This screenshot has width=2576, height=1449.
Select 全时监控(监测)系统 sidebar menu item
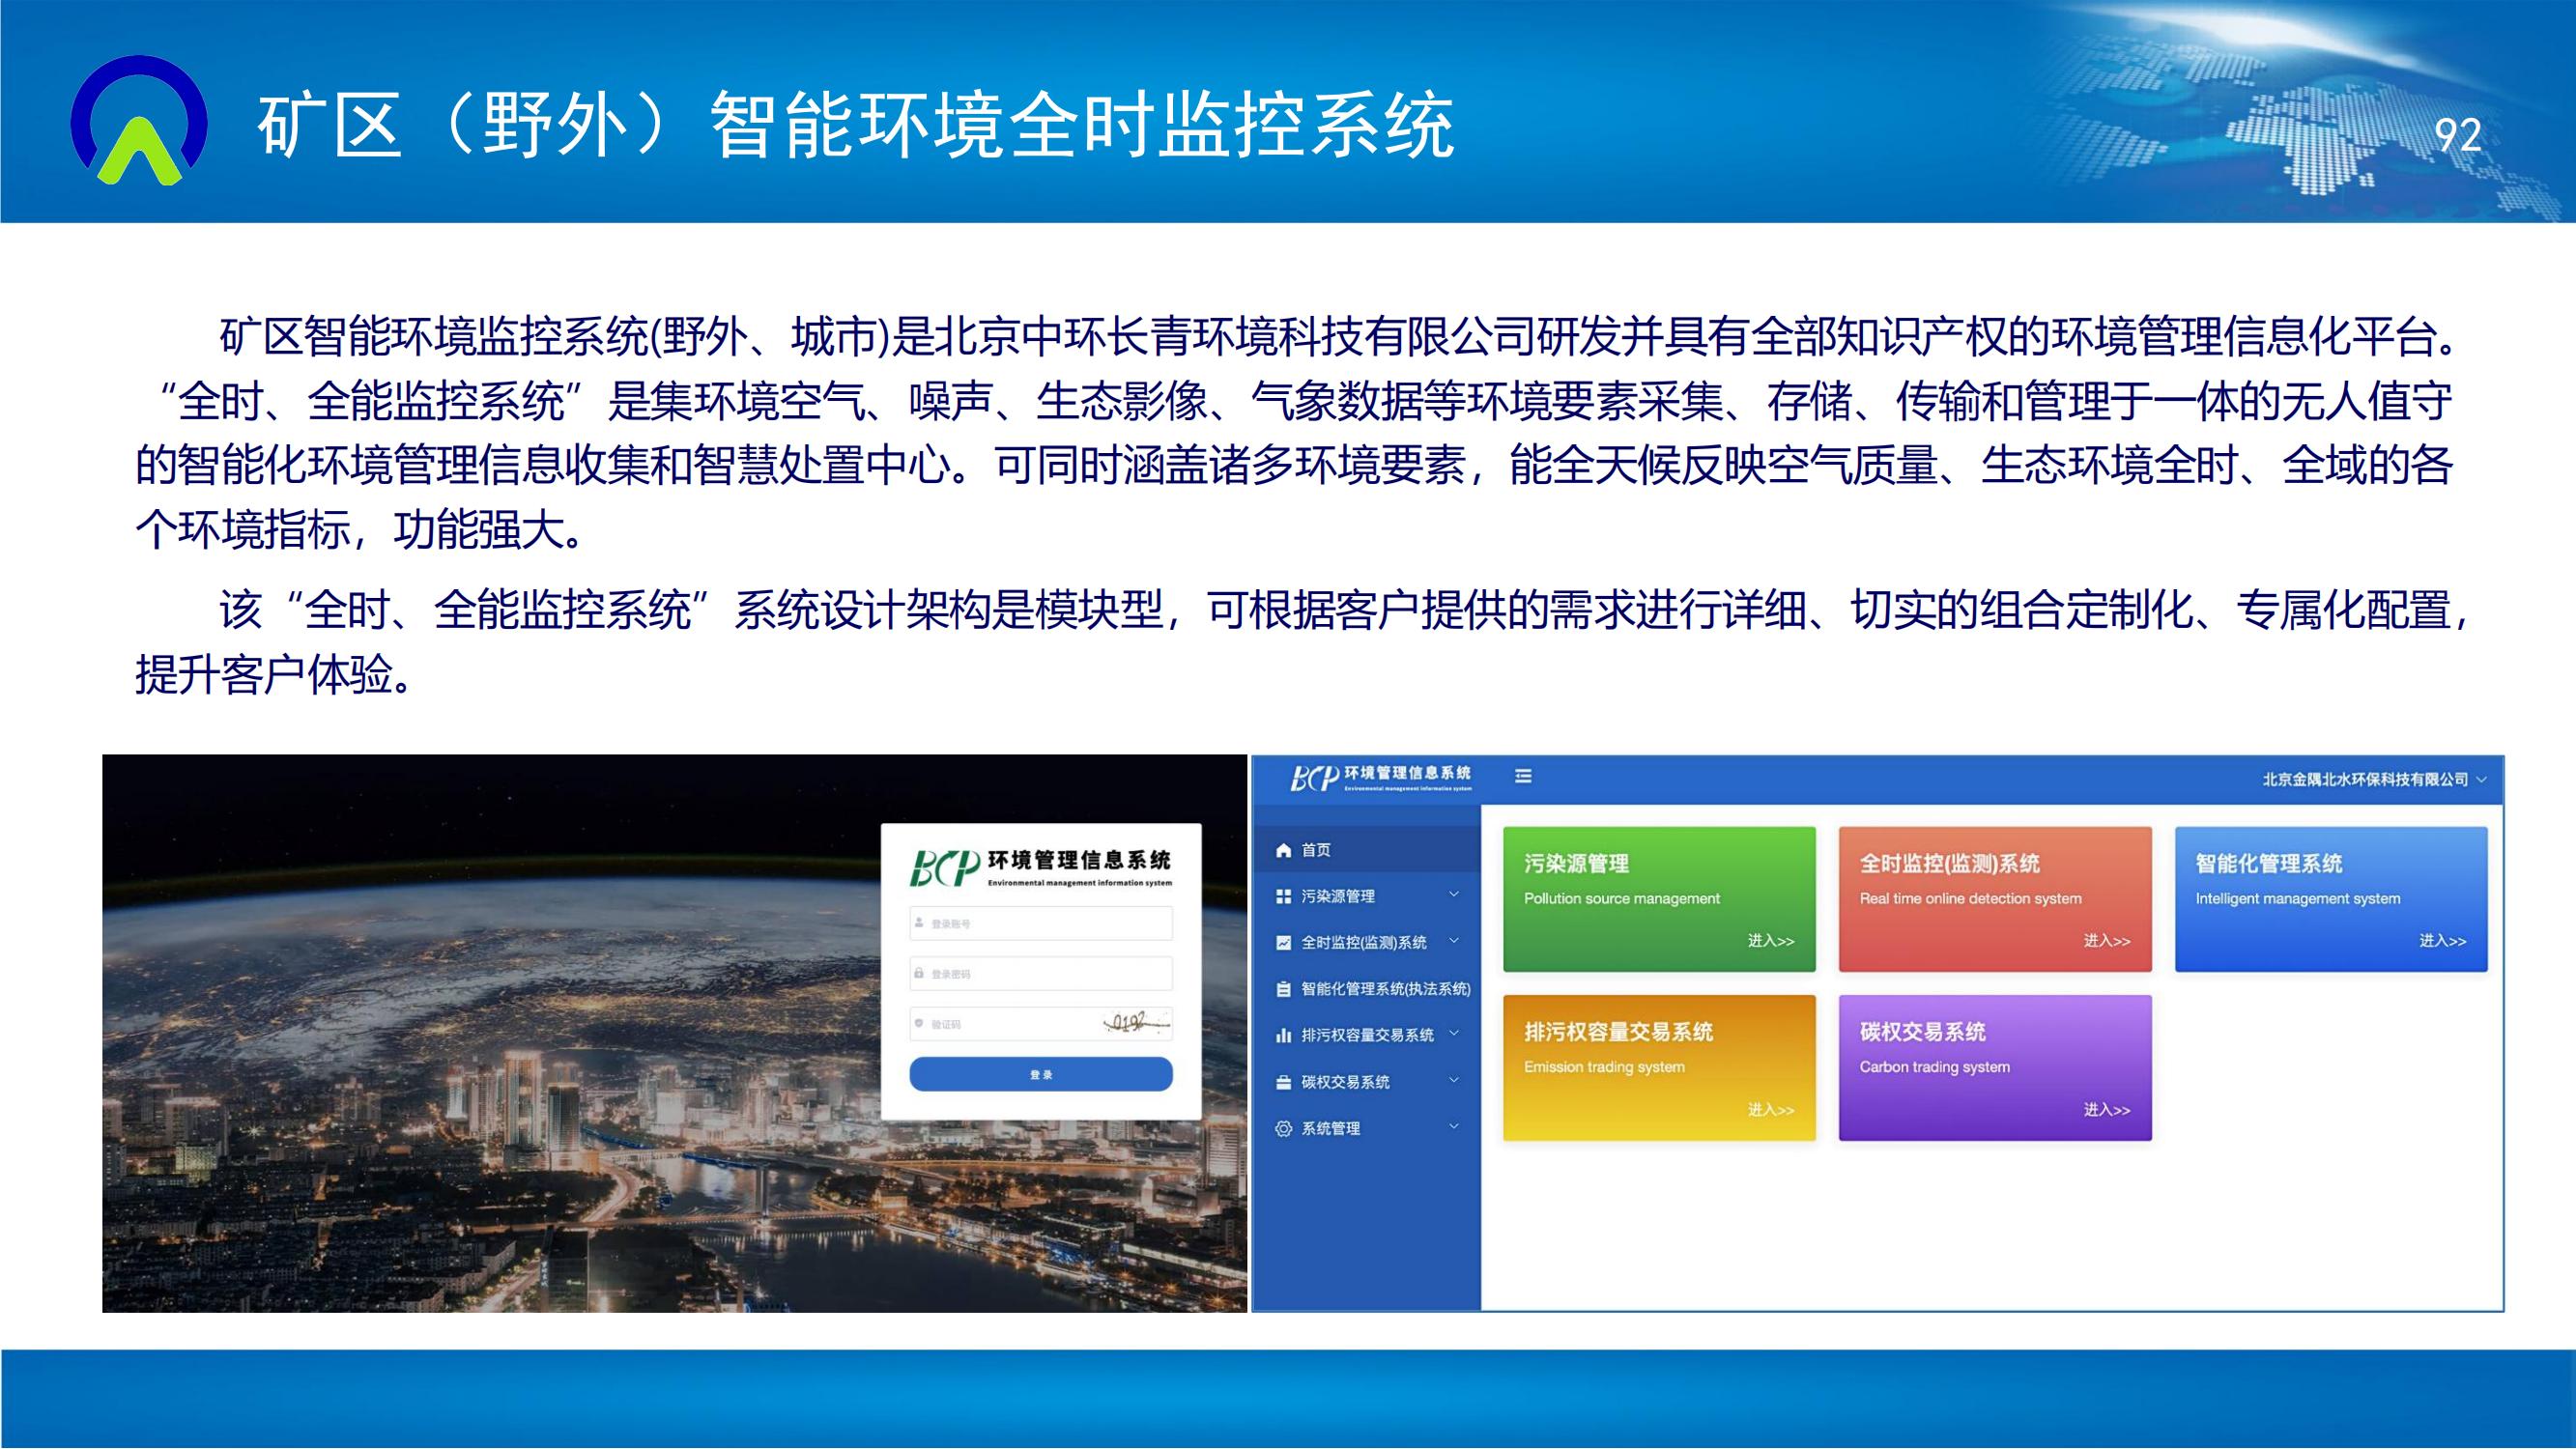[1363, 942]
